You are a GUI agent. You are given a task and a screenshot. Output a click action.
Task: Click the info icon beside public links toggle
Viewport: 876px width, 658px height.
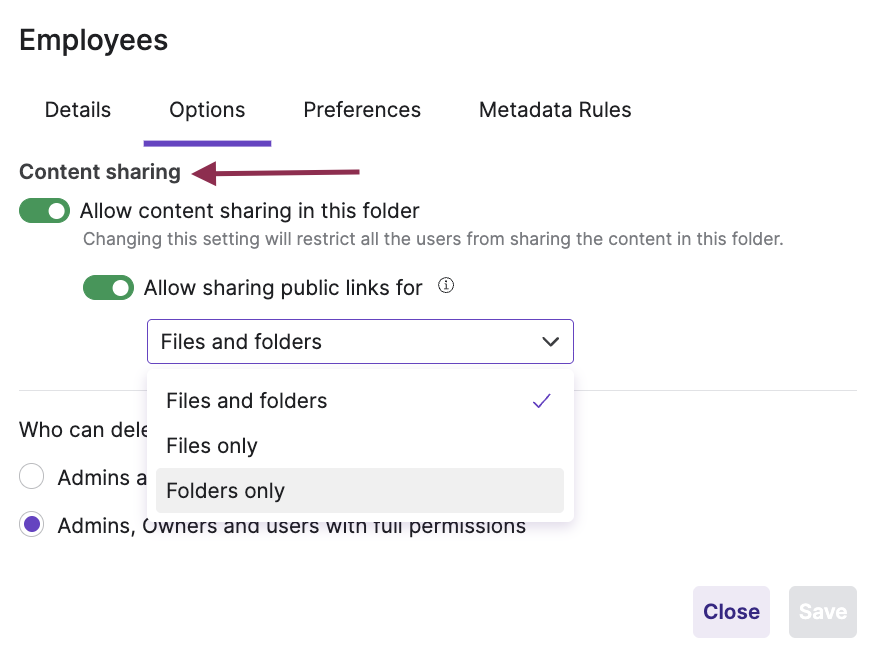[445, 286]
